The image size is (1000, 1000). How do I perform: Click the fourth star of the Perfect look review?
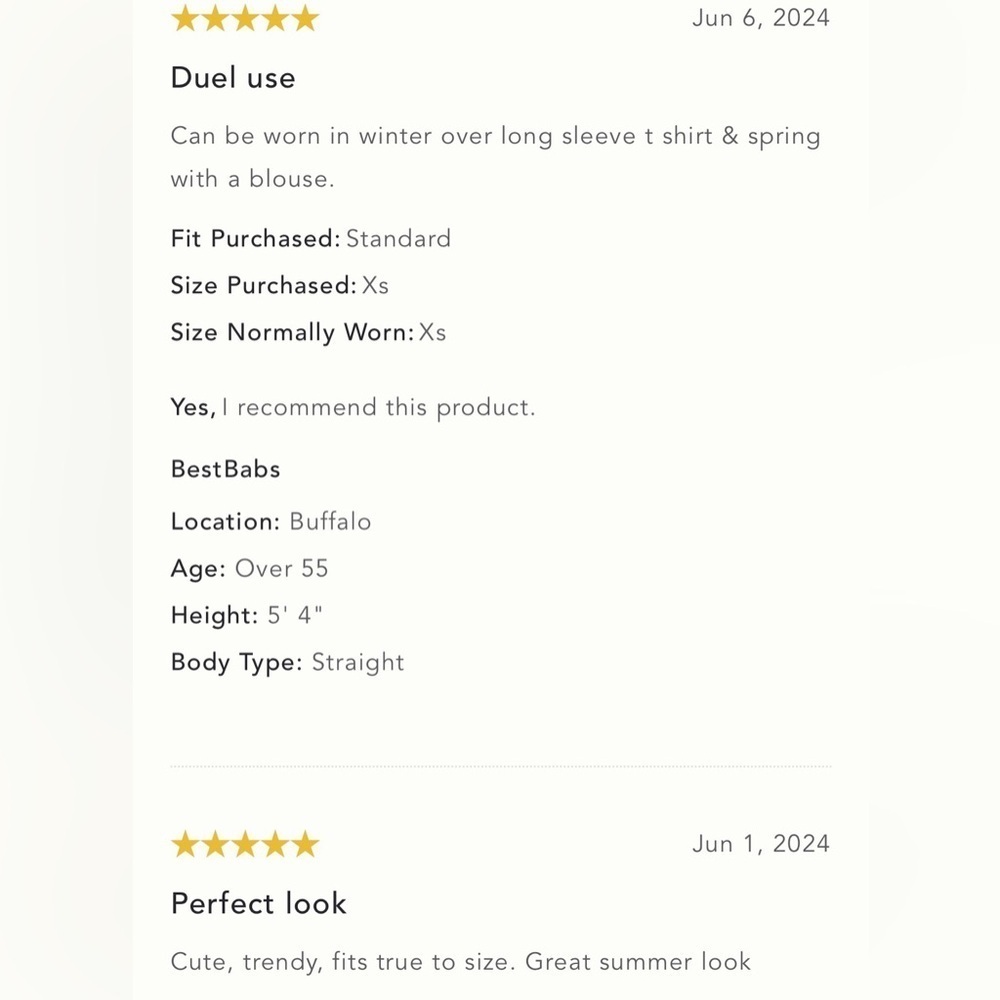(x=275, y=844)
